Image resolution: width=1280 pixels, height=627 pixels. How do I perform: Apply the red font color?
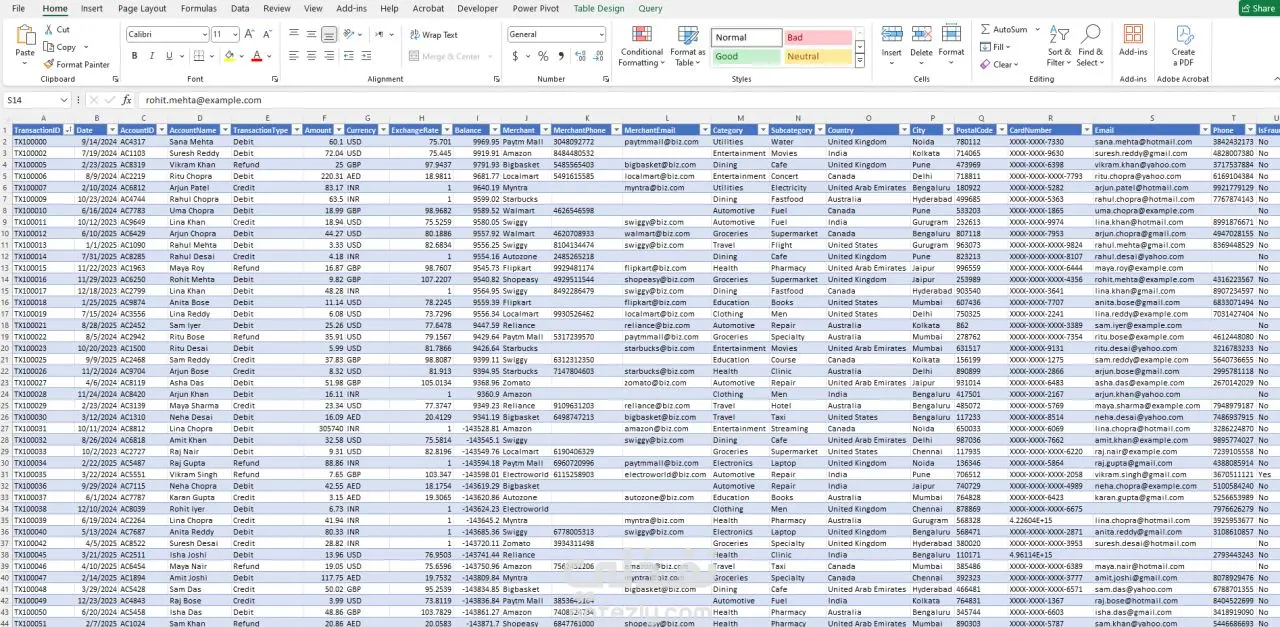tap(256, 56)
